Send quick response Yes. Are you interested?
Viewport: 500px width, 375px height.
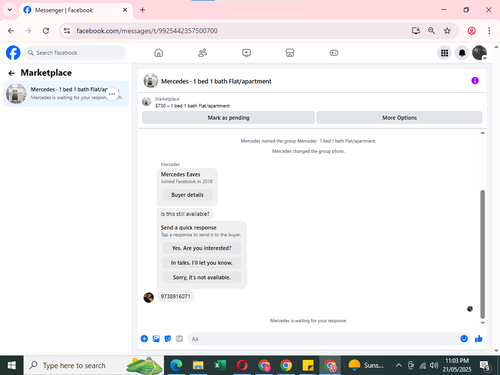pyautogui.click(x=202, y=248)
